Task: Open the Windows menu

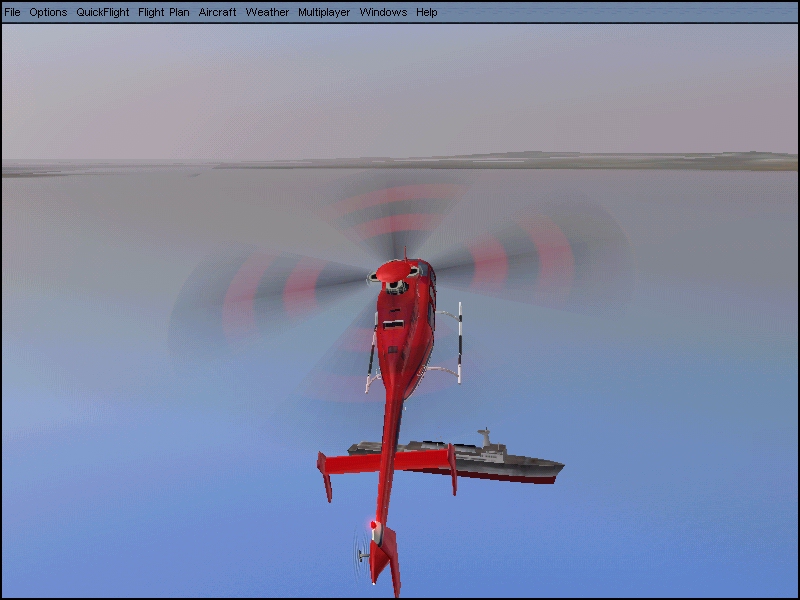Action: tap(383, 12)
